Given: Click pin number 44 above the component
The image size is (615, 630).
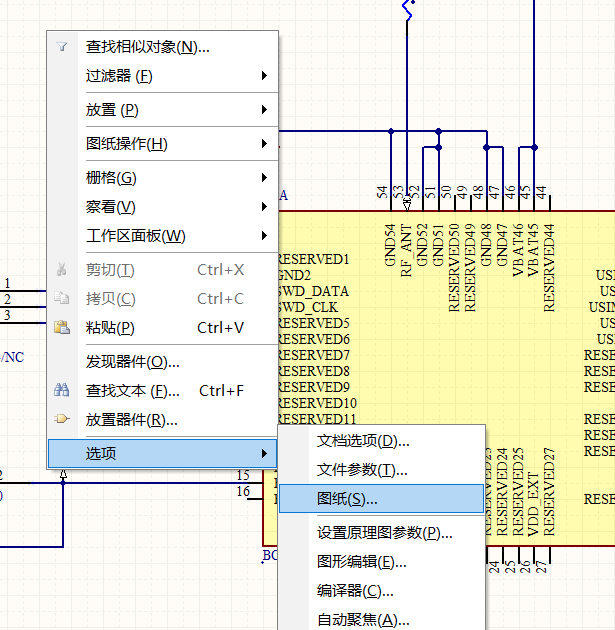Looking at the screenshot, I should click(541, 192).
